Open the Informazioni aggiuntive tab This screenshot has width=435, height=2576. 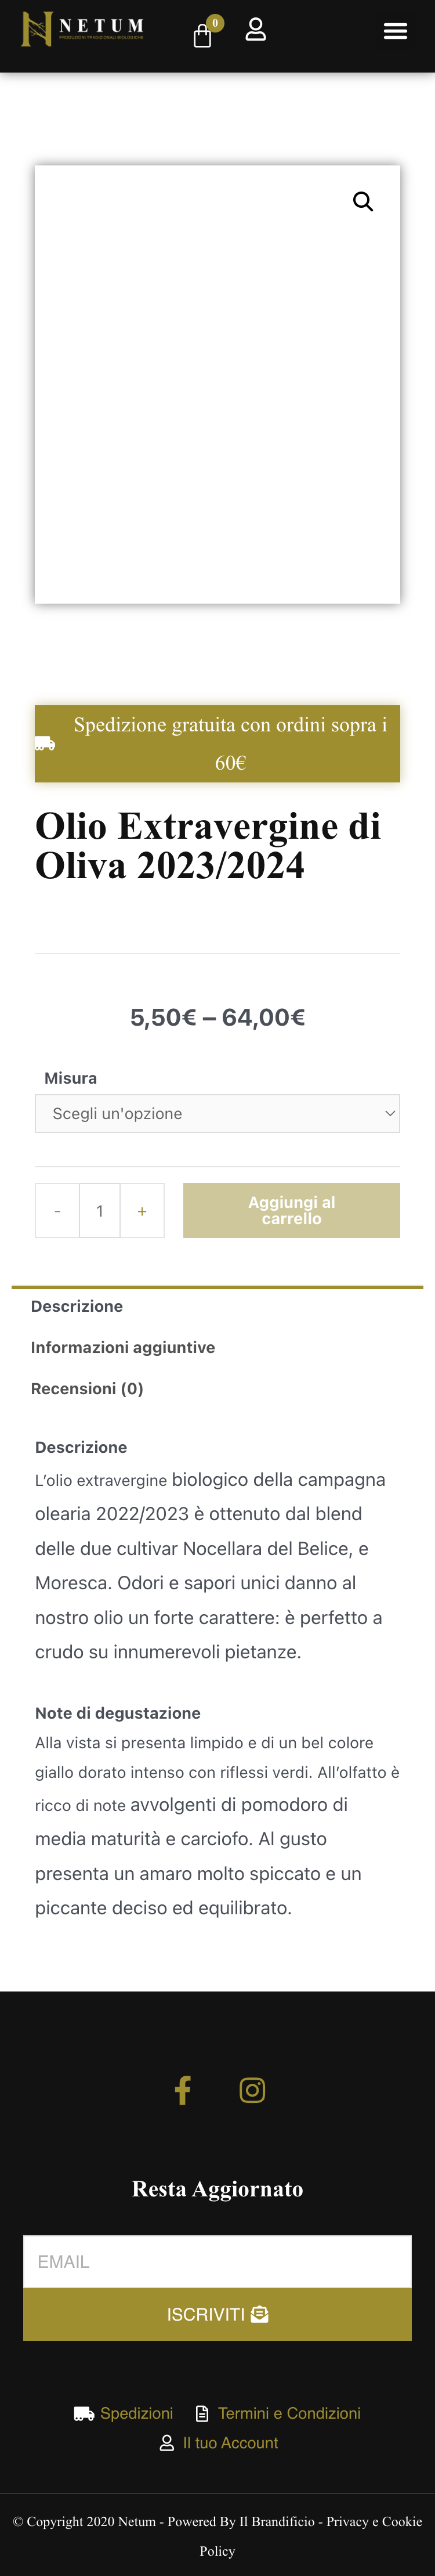[123, 1347]
